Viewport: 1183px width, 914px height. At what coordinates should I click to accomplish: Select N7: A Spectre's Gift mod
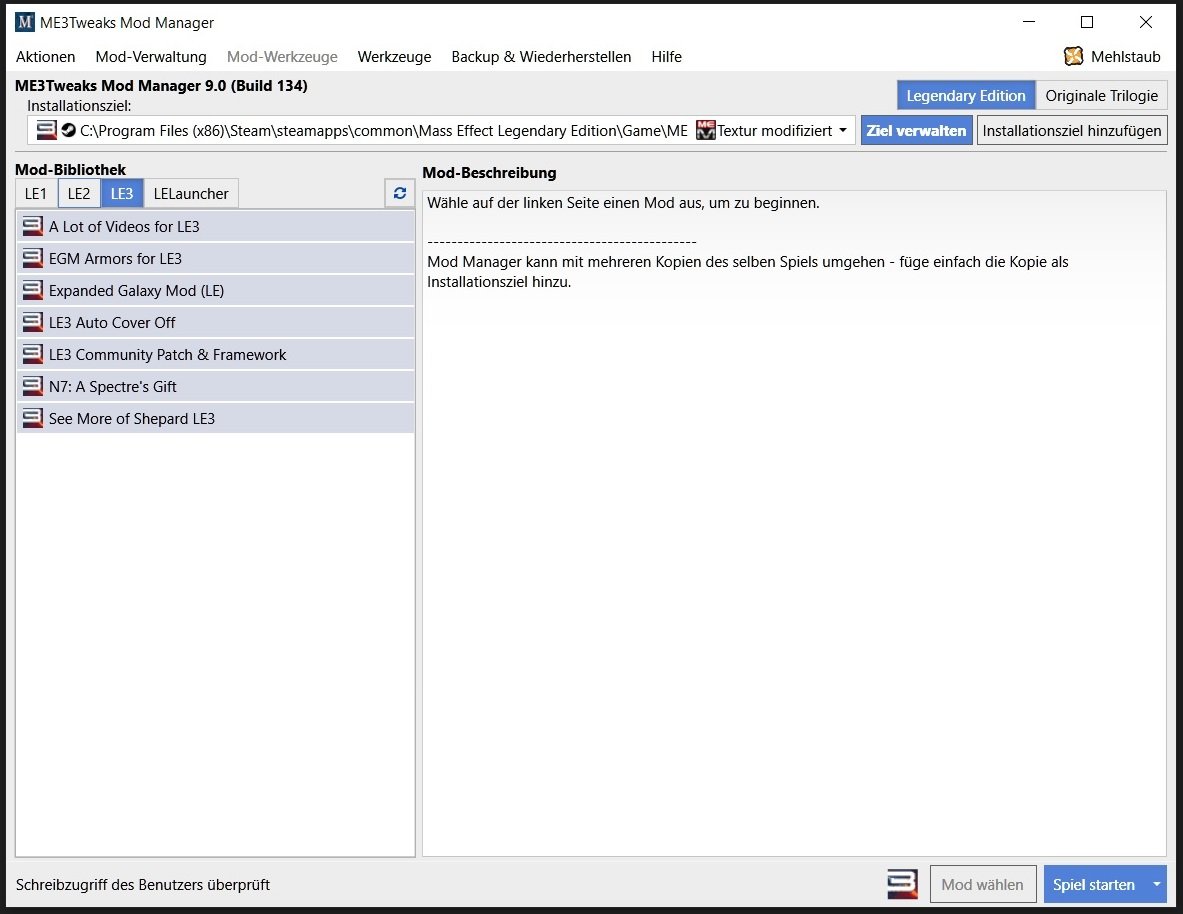(x=216, y=386)
